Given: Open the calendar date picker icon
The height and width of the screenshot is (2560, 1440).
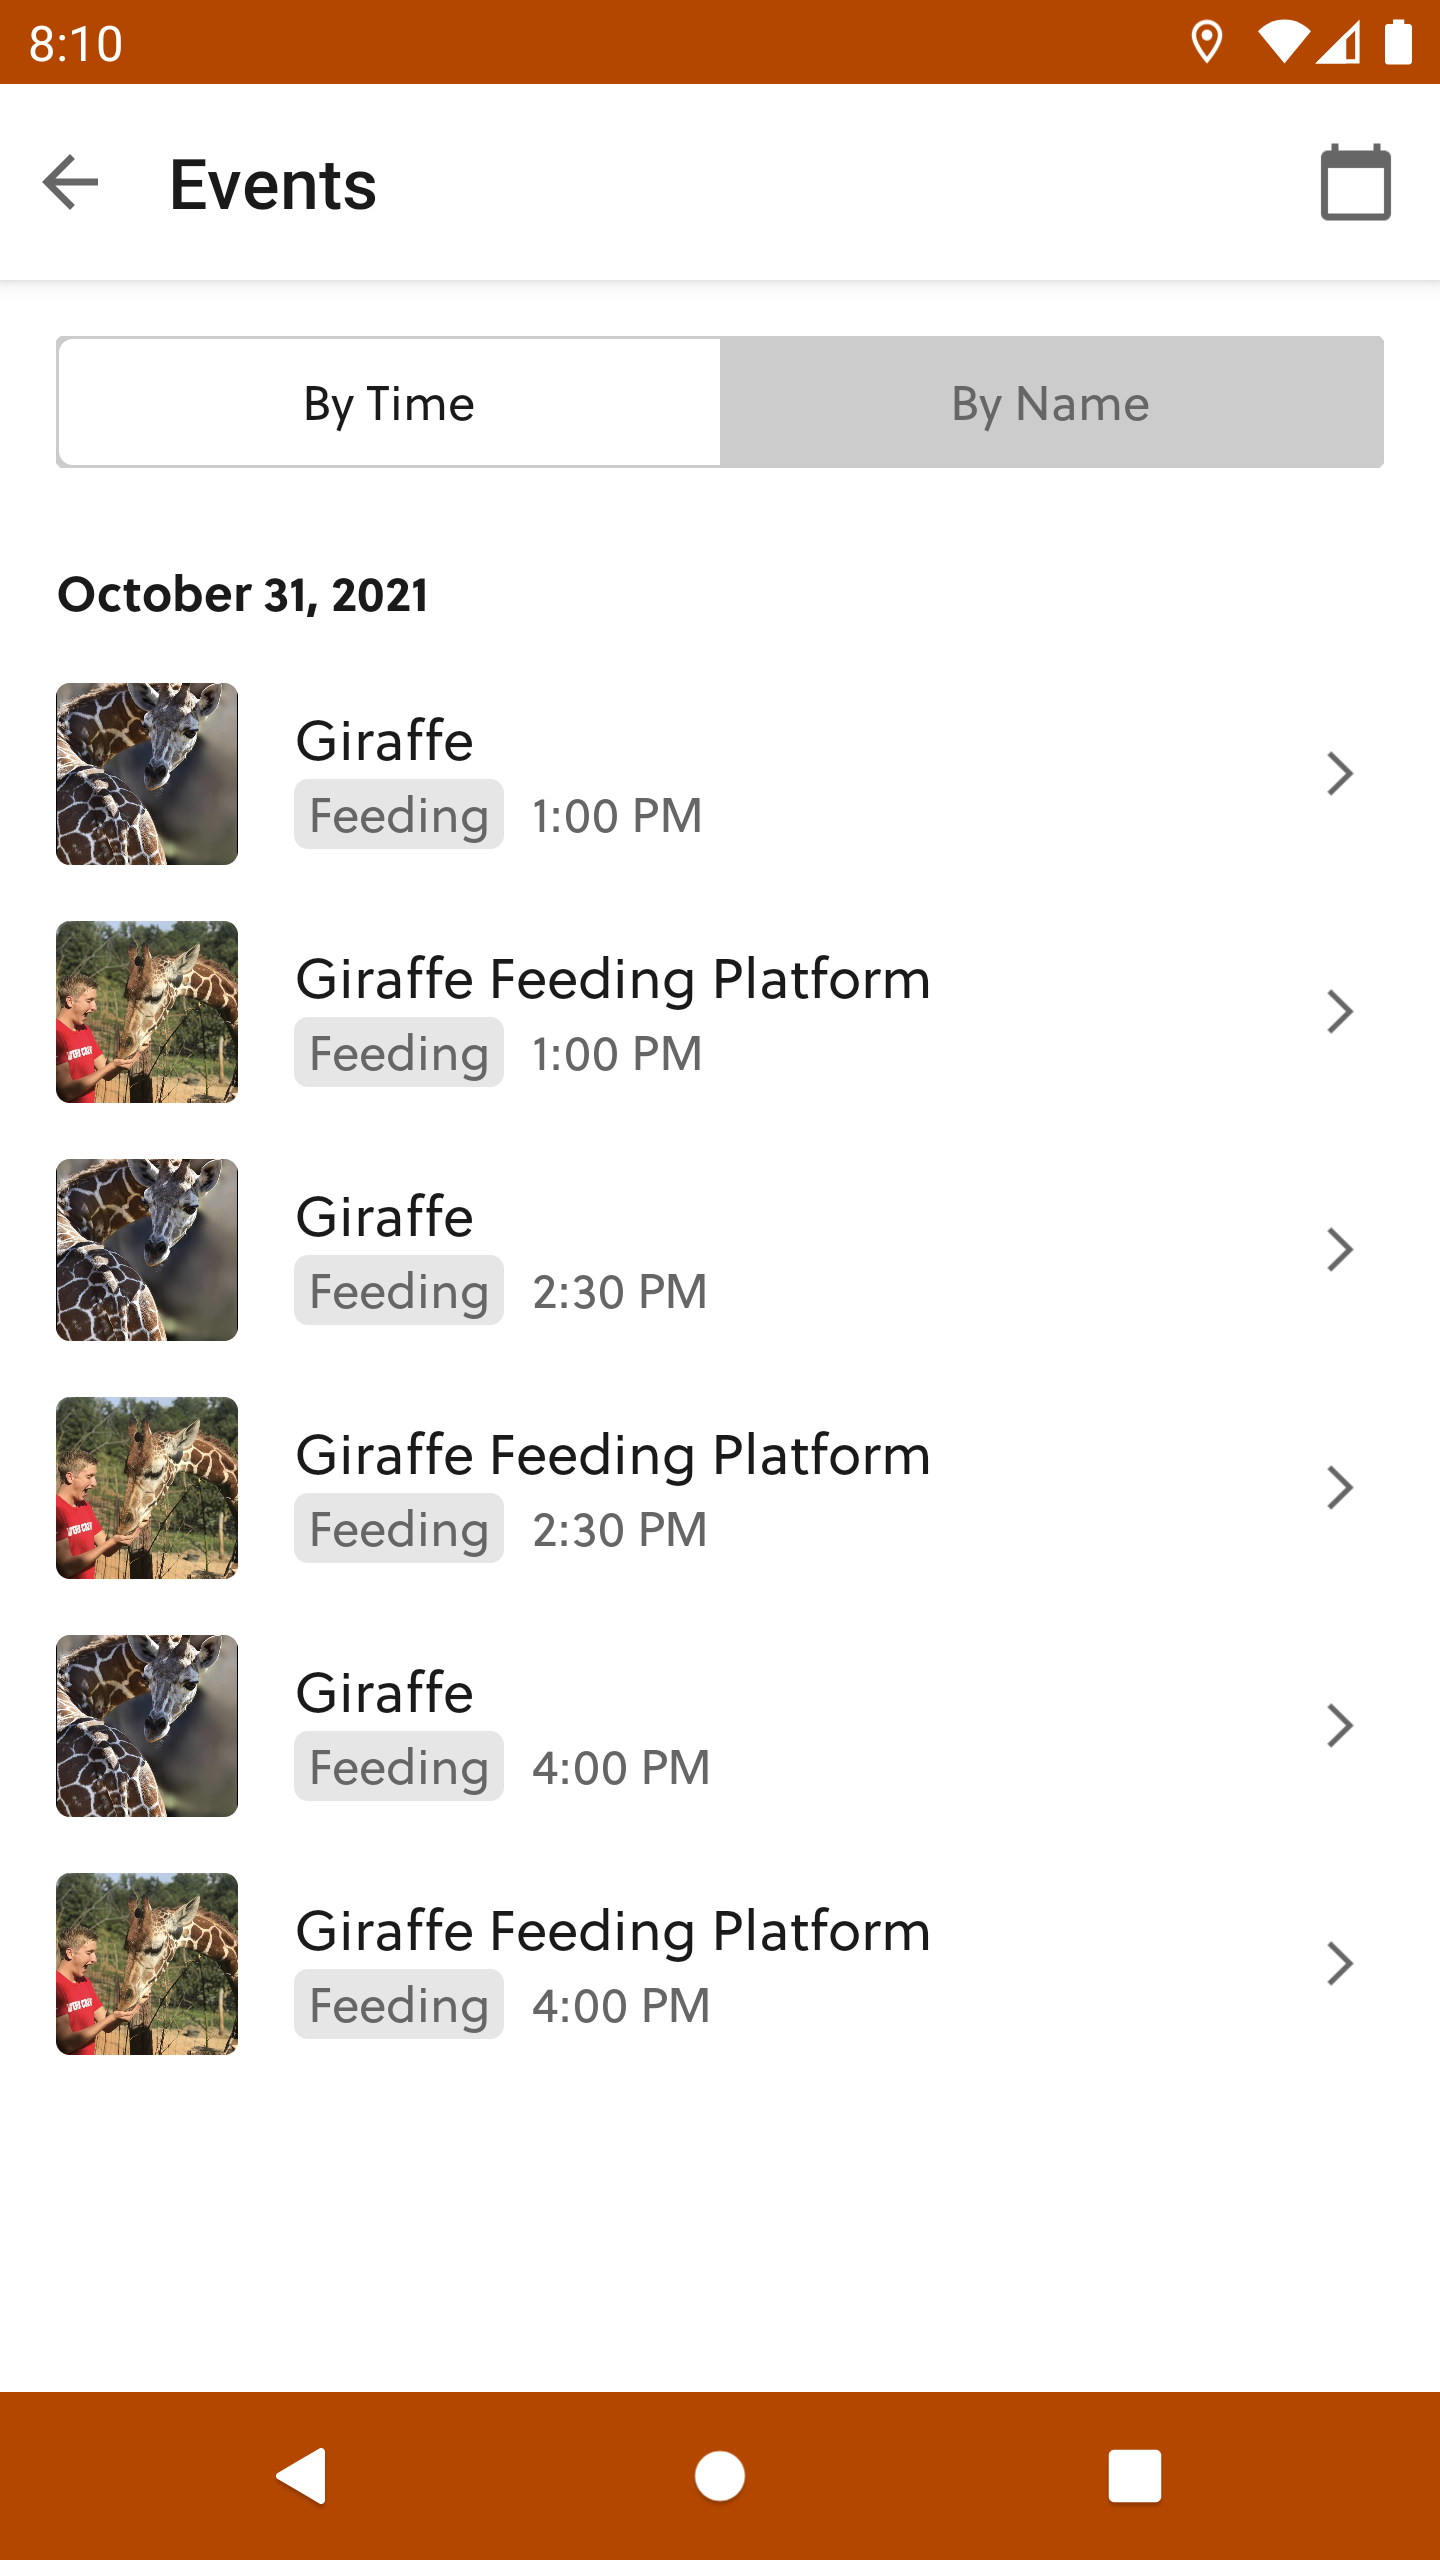Looking at the screenshot, I should coord(1355,183).
